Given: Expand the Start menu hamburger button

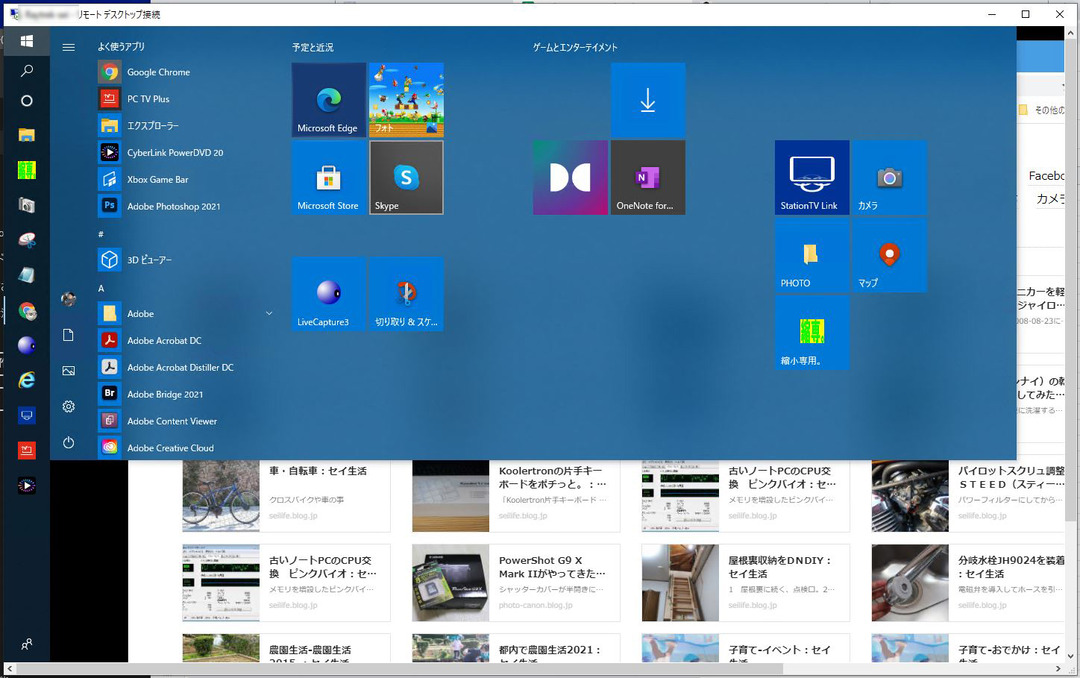Looking at the screenshot, I should pos(68,48).
